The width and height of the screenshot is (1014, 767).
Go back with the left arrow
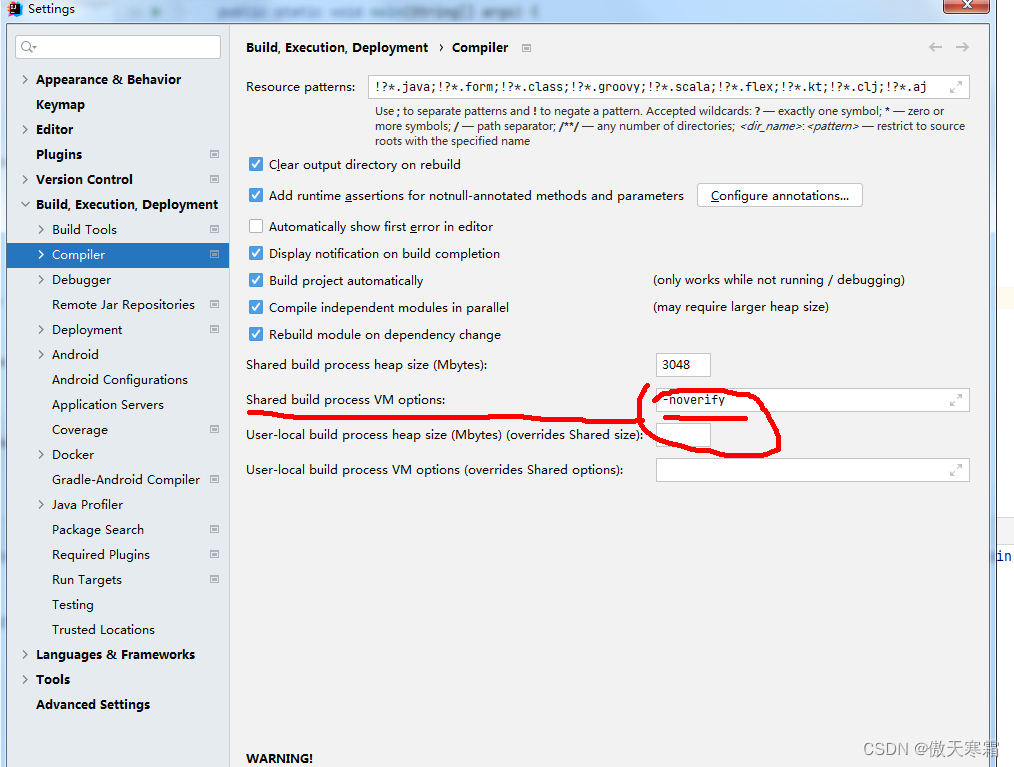pos(935,47)
